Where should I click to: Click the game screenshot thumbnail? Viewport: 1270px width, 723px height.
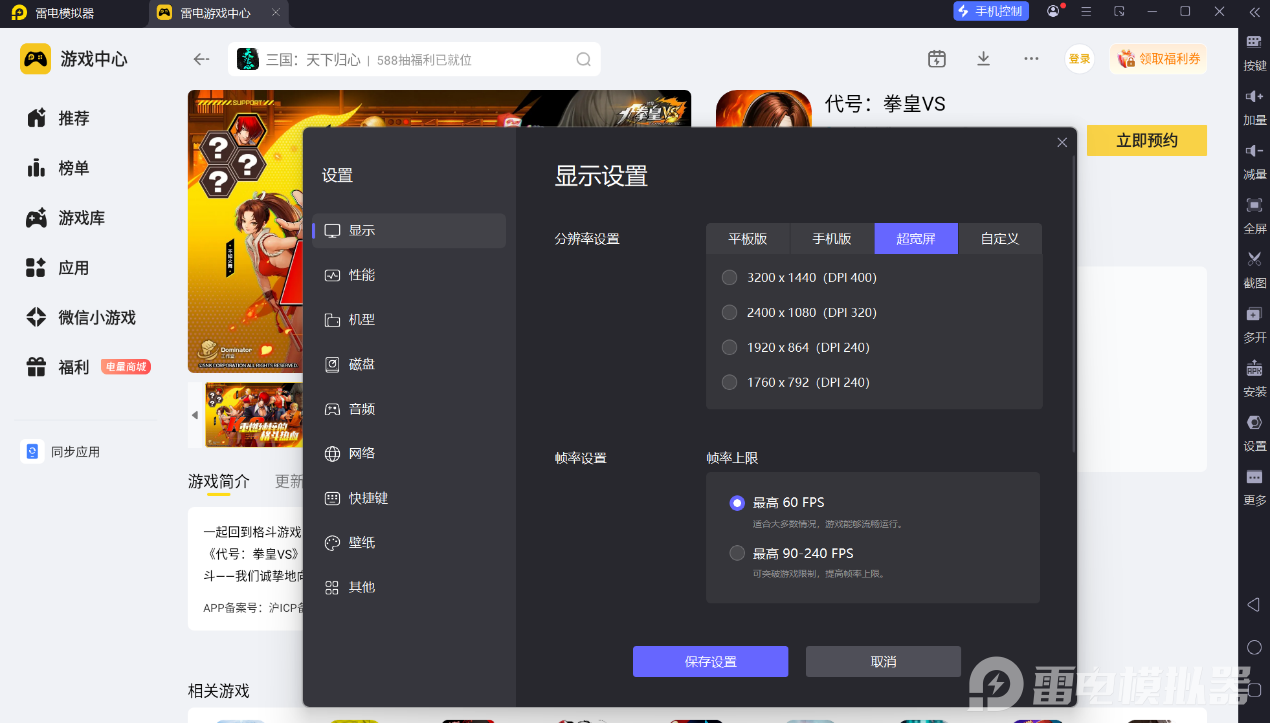[253, 414]
